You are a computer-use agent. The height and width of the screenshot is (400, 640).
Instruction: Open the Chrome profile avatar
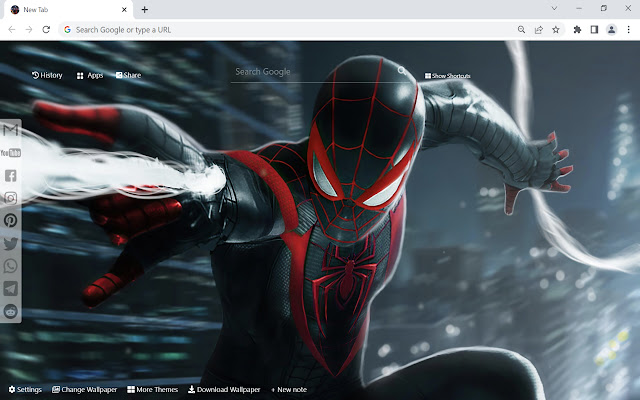click(611, 29)
